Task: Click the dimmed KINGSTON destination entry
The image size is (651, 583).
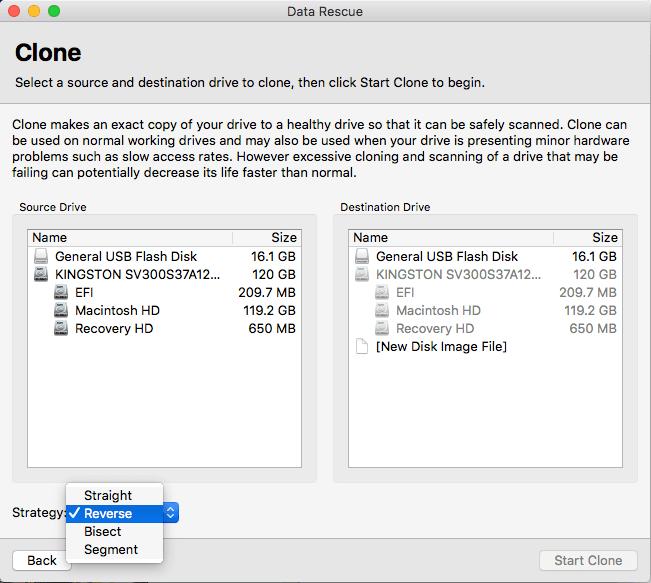Action: click(485, 274)
